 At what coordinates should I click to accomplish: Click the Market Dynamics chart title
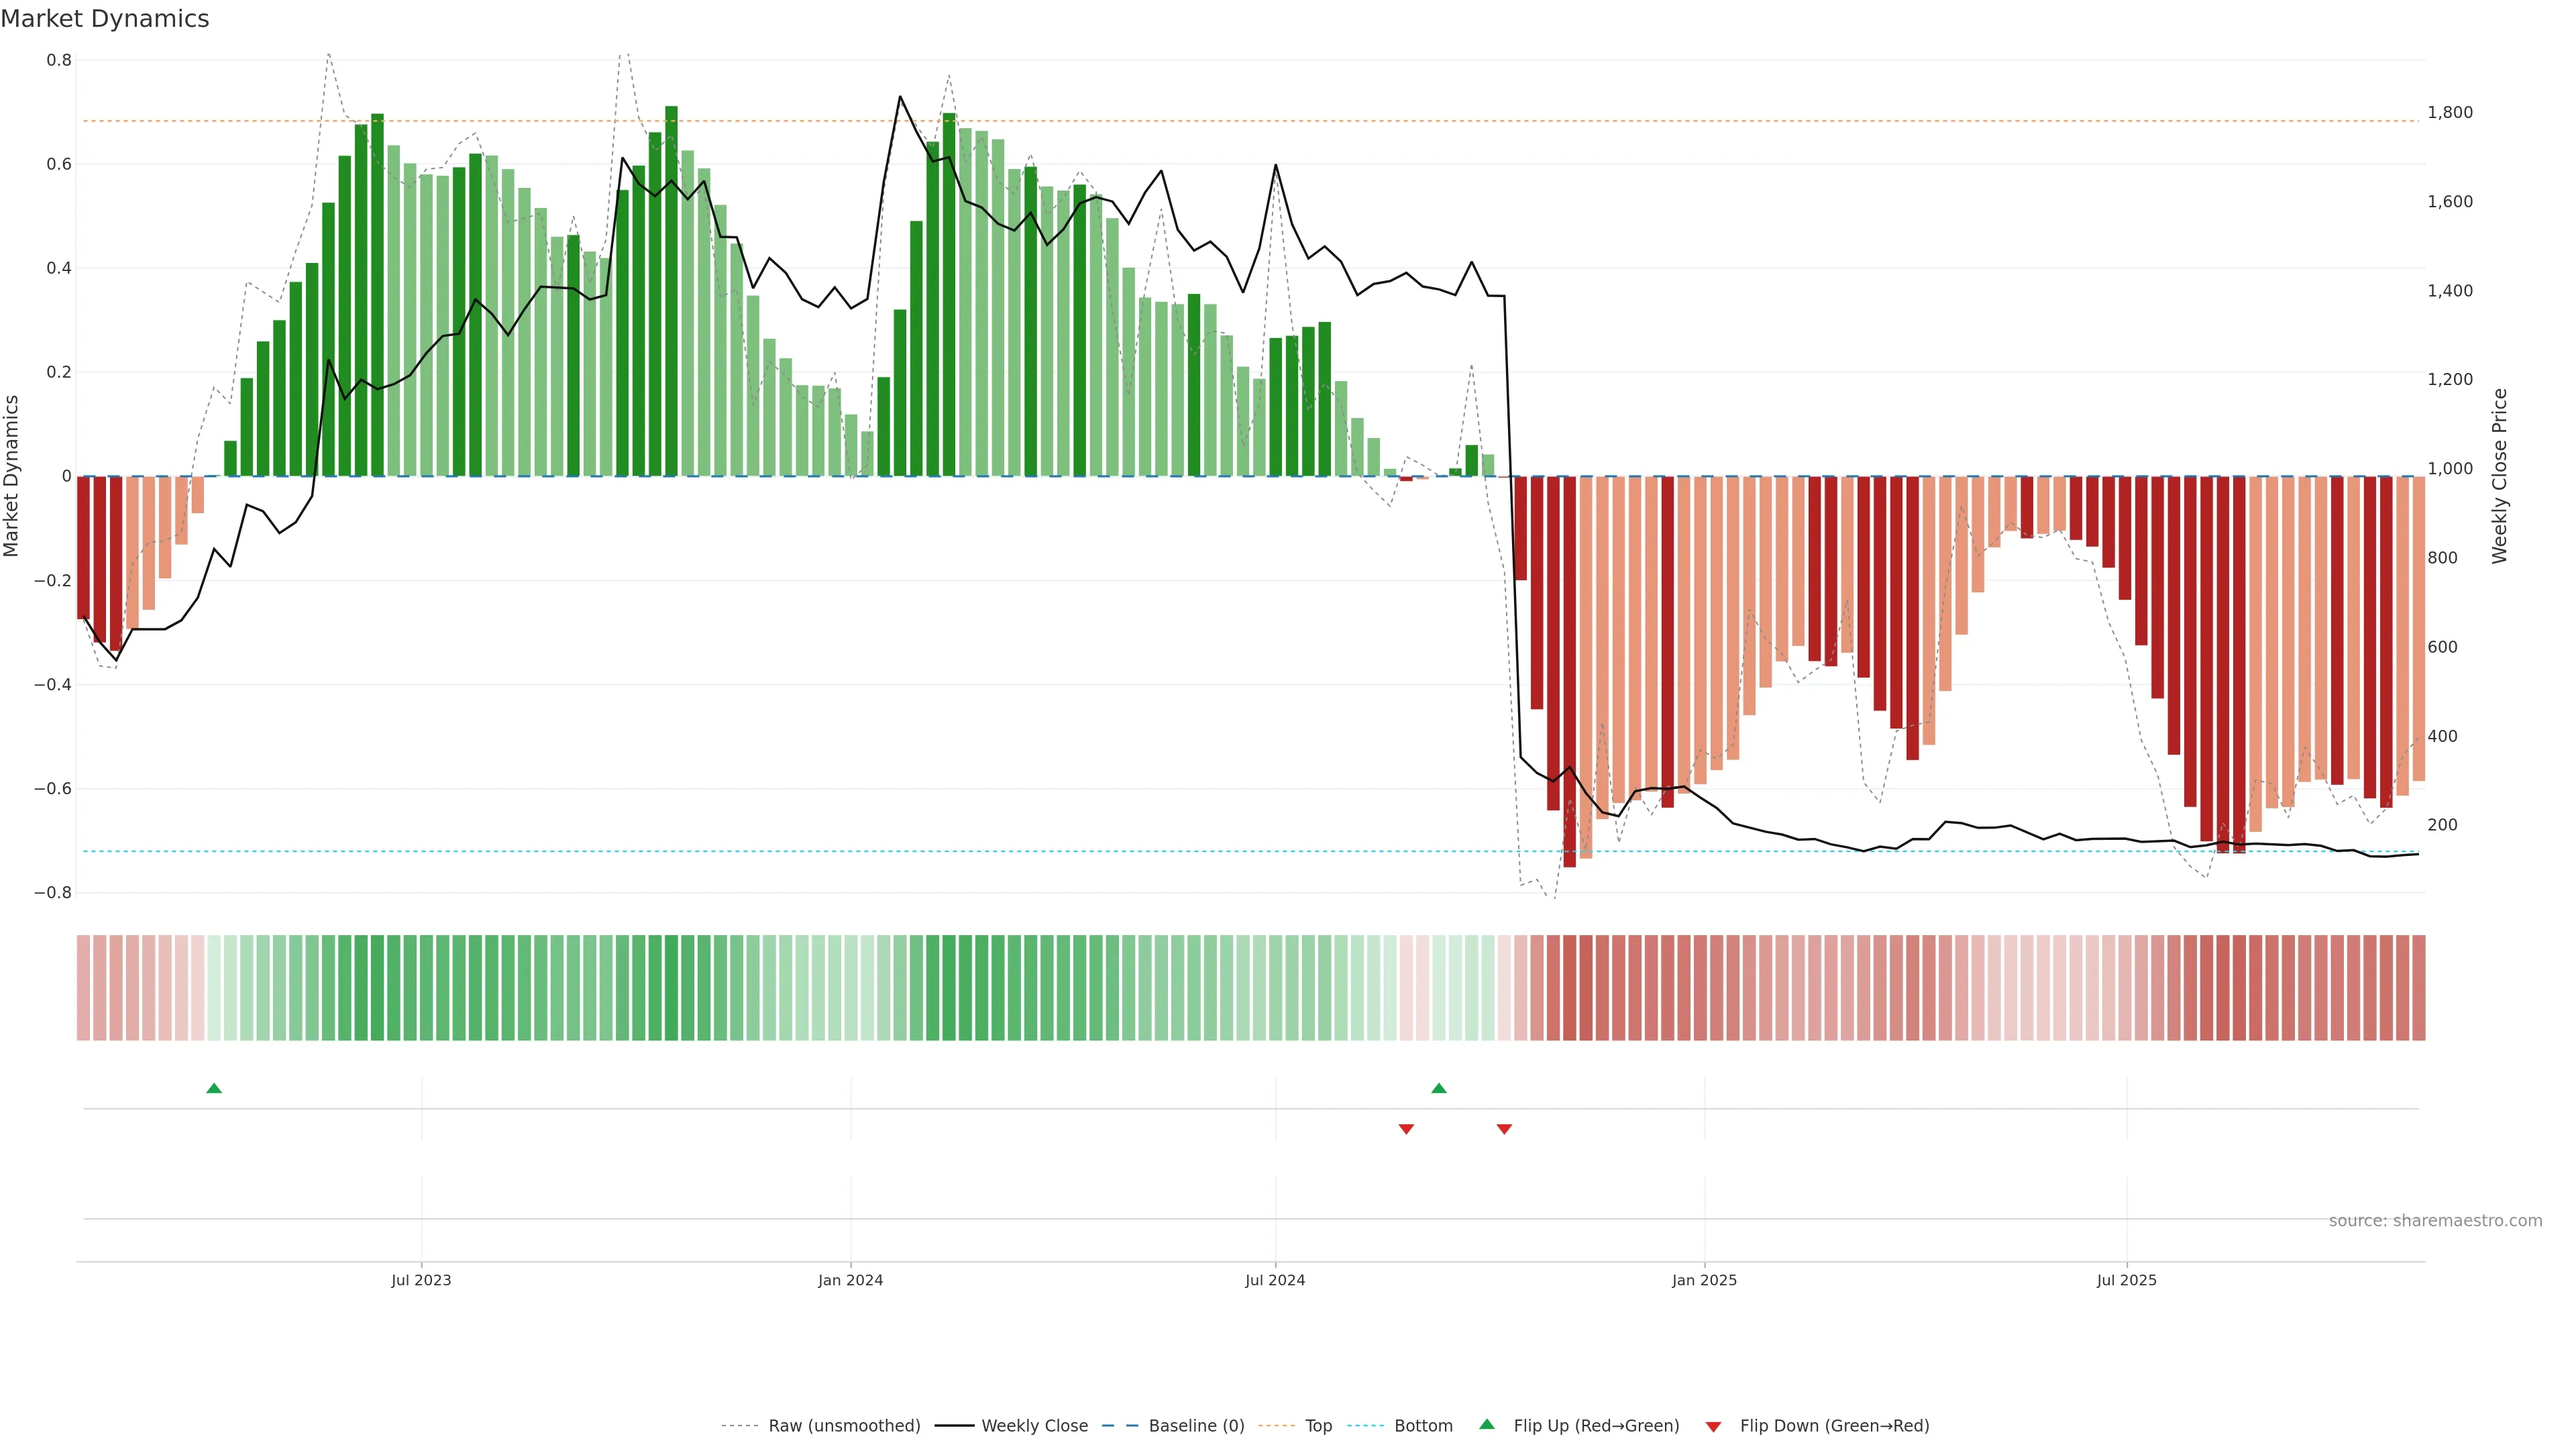pos(105,19)
